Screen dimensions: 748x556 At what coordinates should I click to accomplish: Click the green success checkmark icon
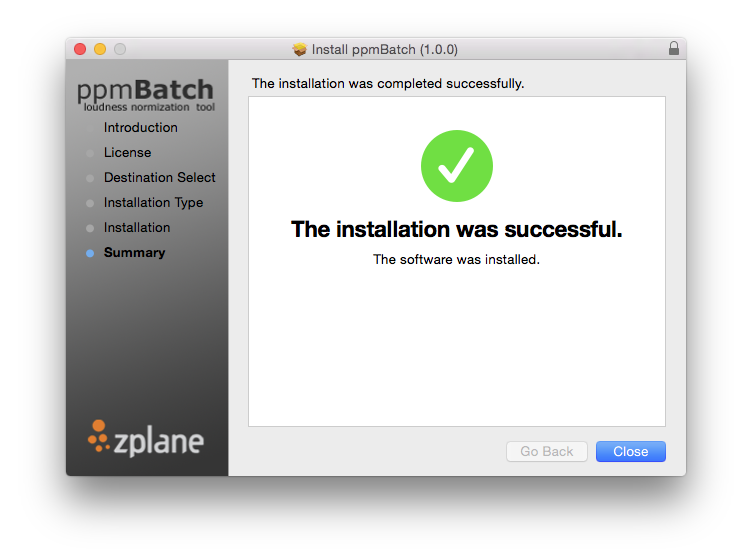click(x=457, y=165)
